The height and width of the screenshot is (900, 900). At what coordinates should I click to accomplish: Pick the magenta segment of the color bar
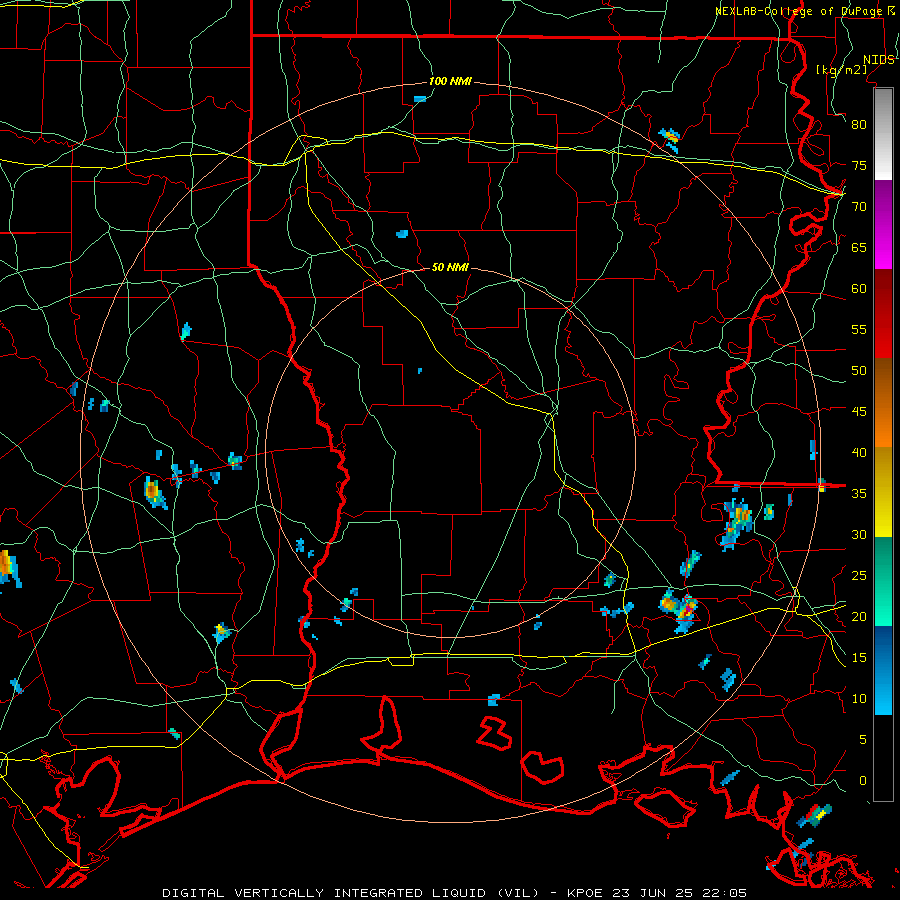coord(883,247)
